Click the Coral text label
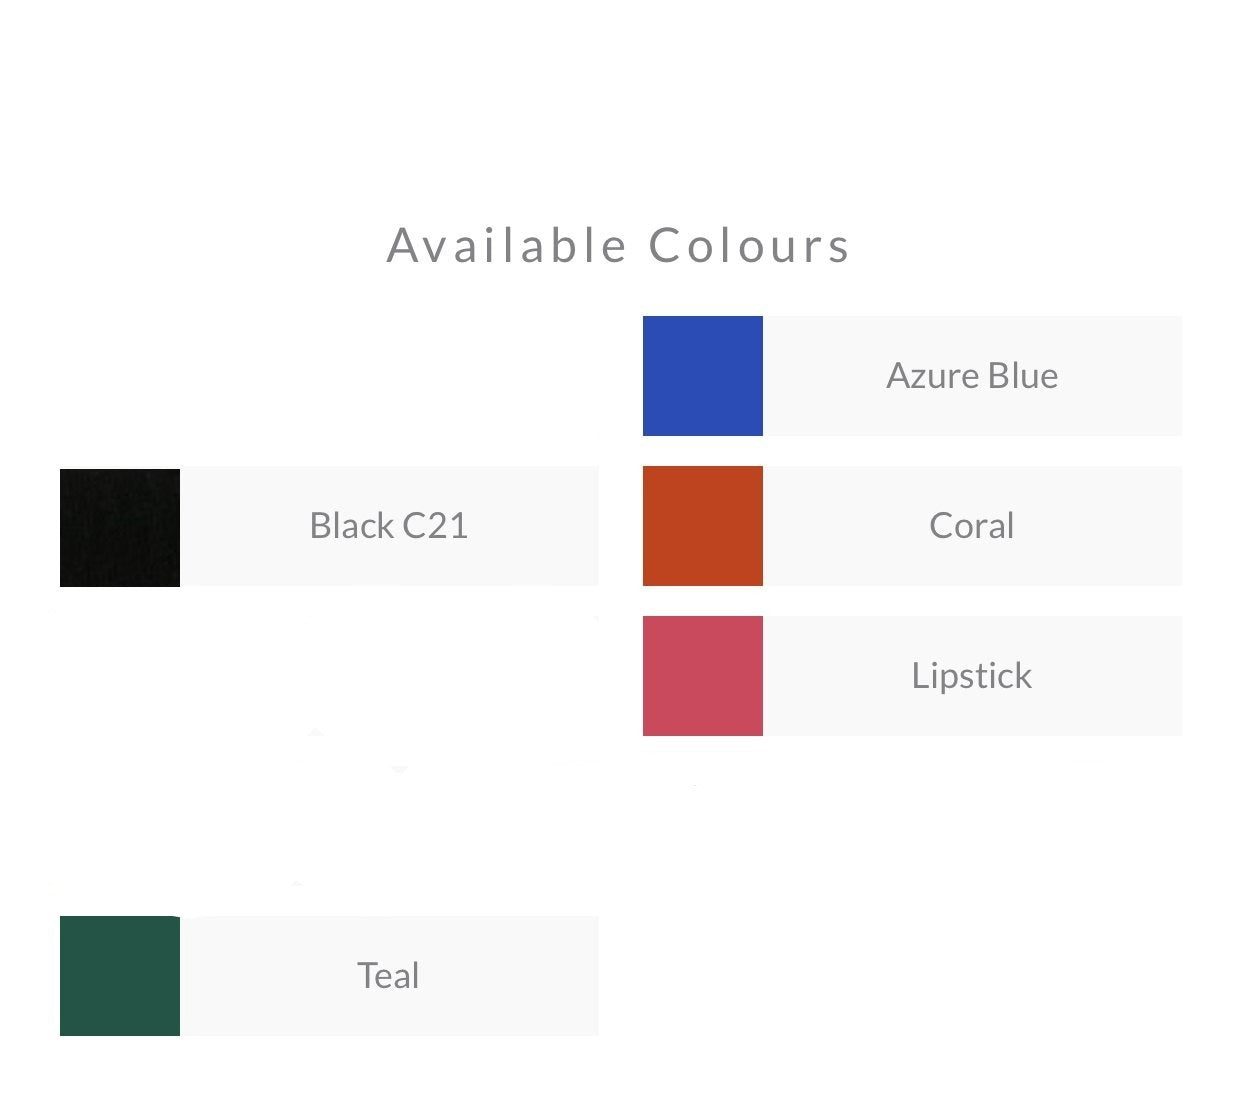The height and width of the screenshot is (1119, 1242). pos(972,526)
